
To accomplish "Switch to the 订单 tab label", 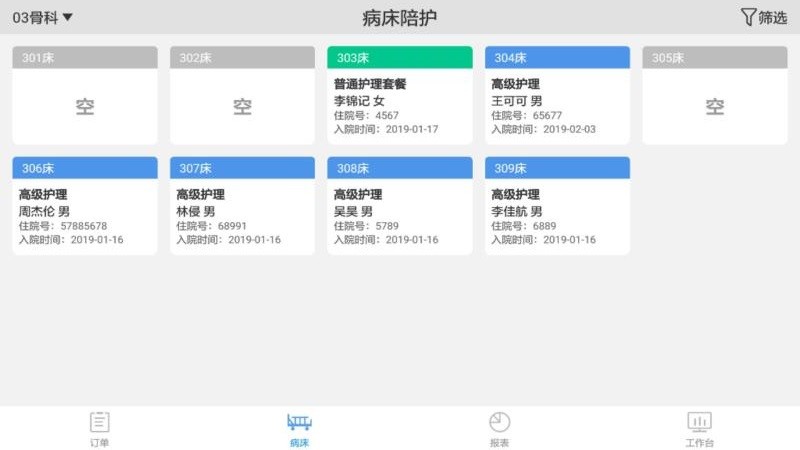I will coord(99,442).
